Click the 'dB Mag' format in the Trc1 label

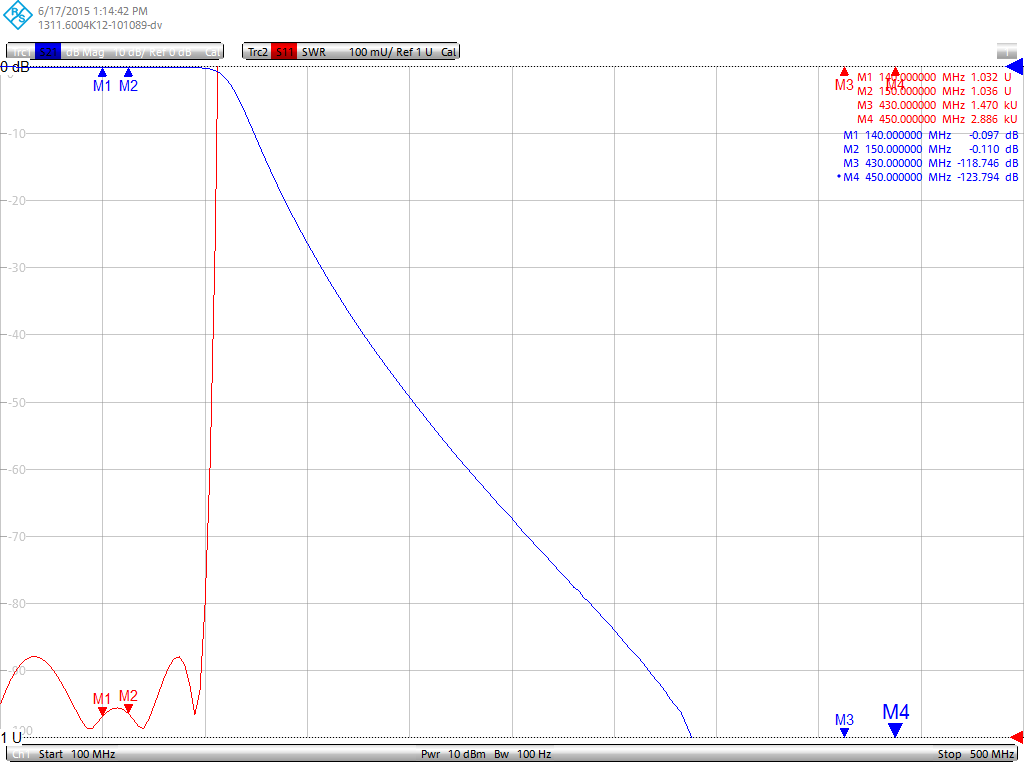85,52
